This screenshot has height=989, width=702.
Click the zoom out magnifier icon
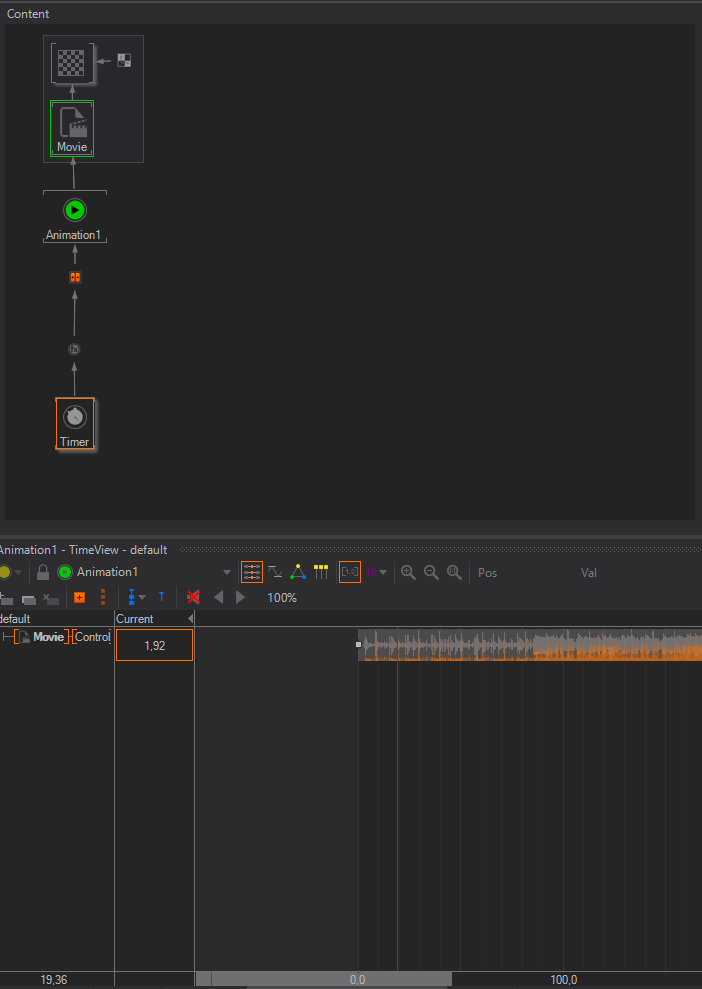[431, 572]
